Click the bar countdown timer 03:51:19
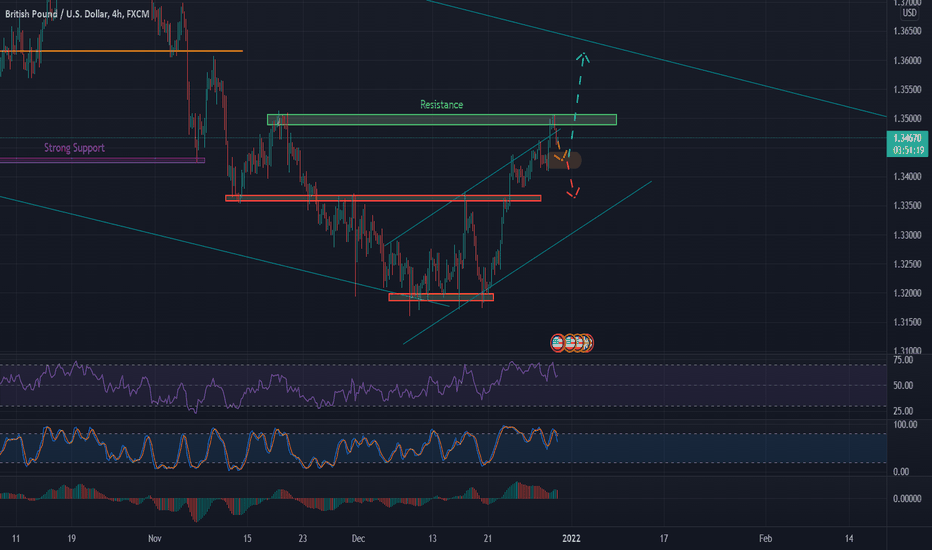 [x=907, y=150]
